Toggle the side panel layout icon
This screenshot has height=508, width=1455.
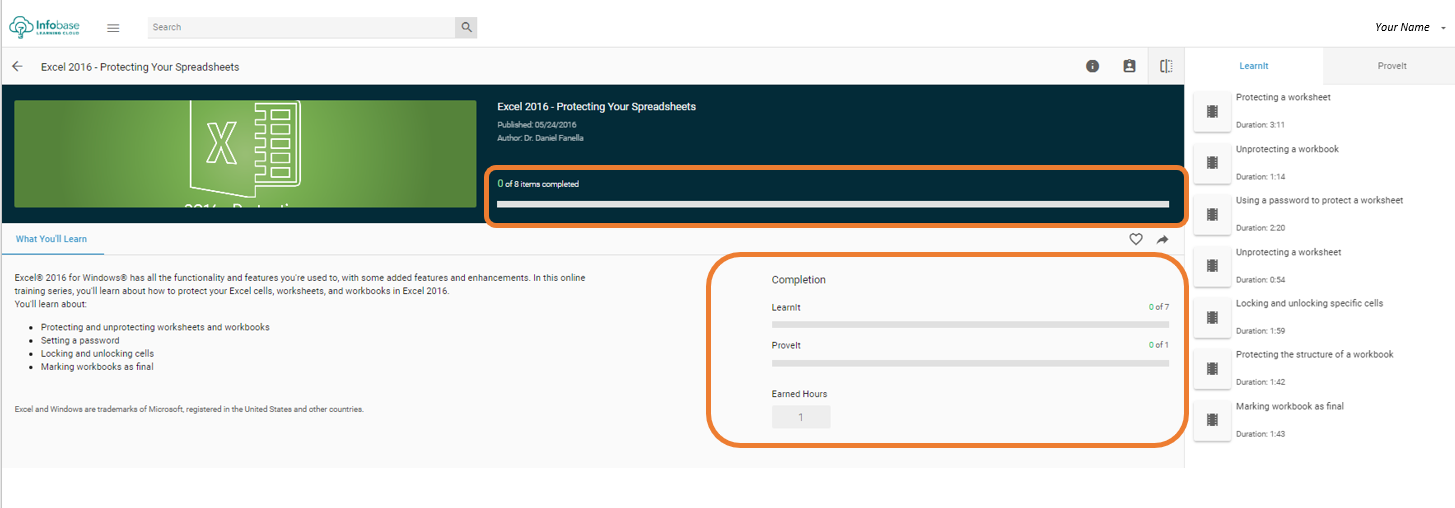pos(1166,66)
